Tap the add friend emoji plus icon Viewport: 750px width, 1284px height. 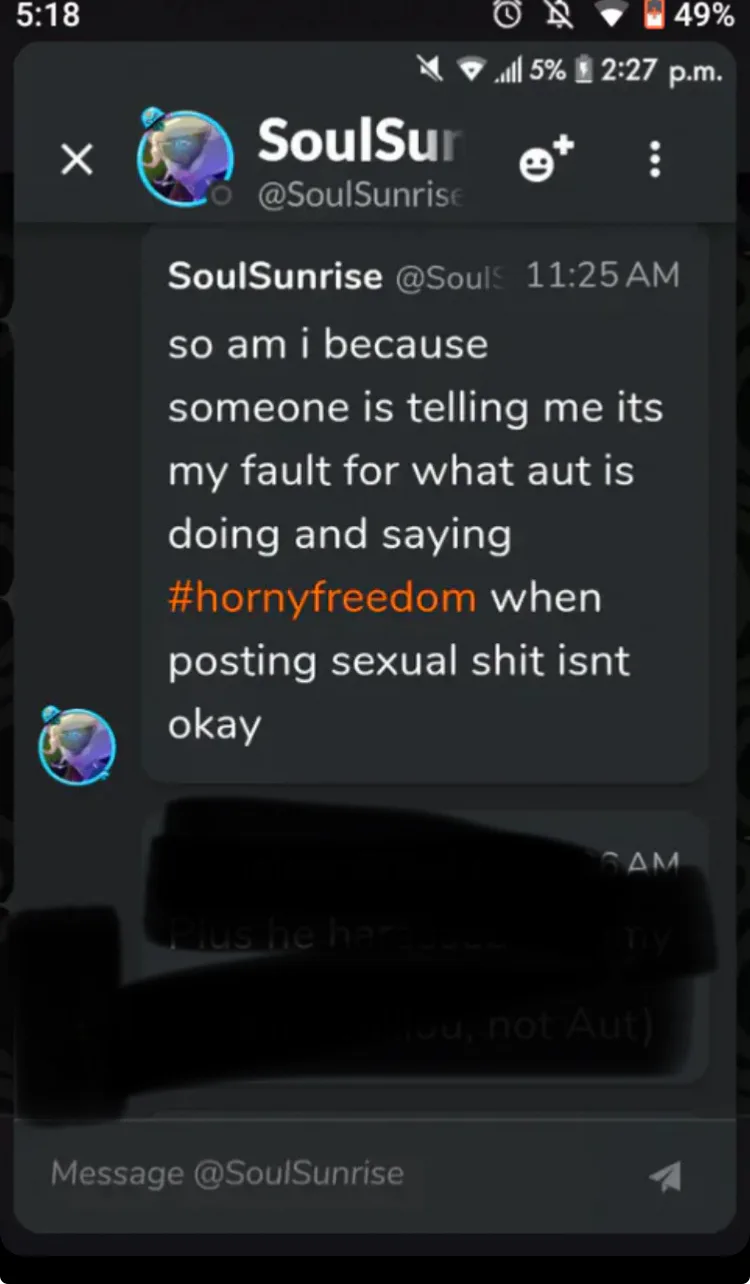pyautogui.click(x=547, y=158)
